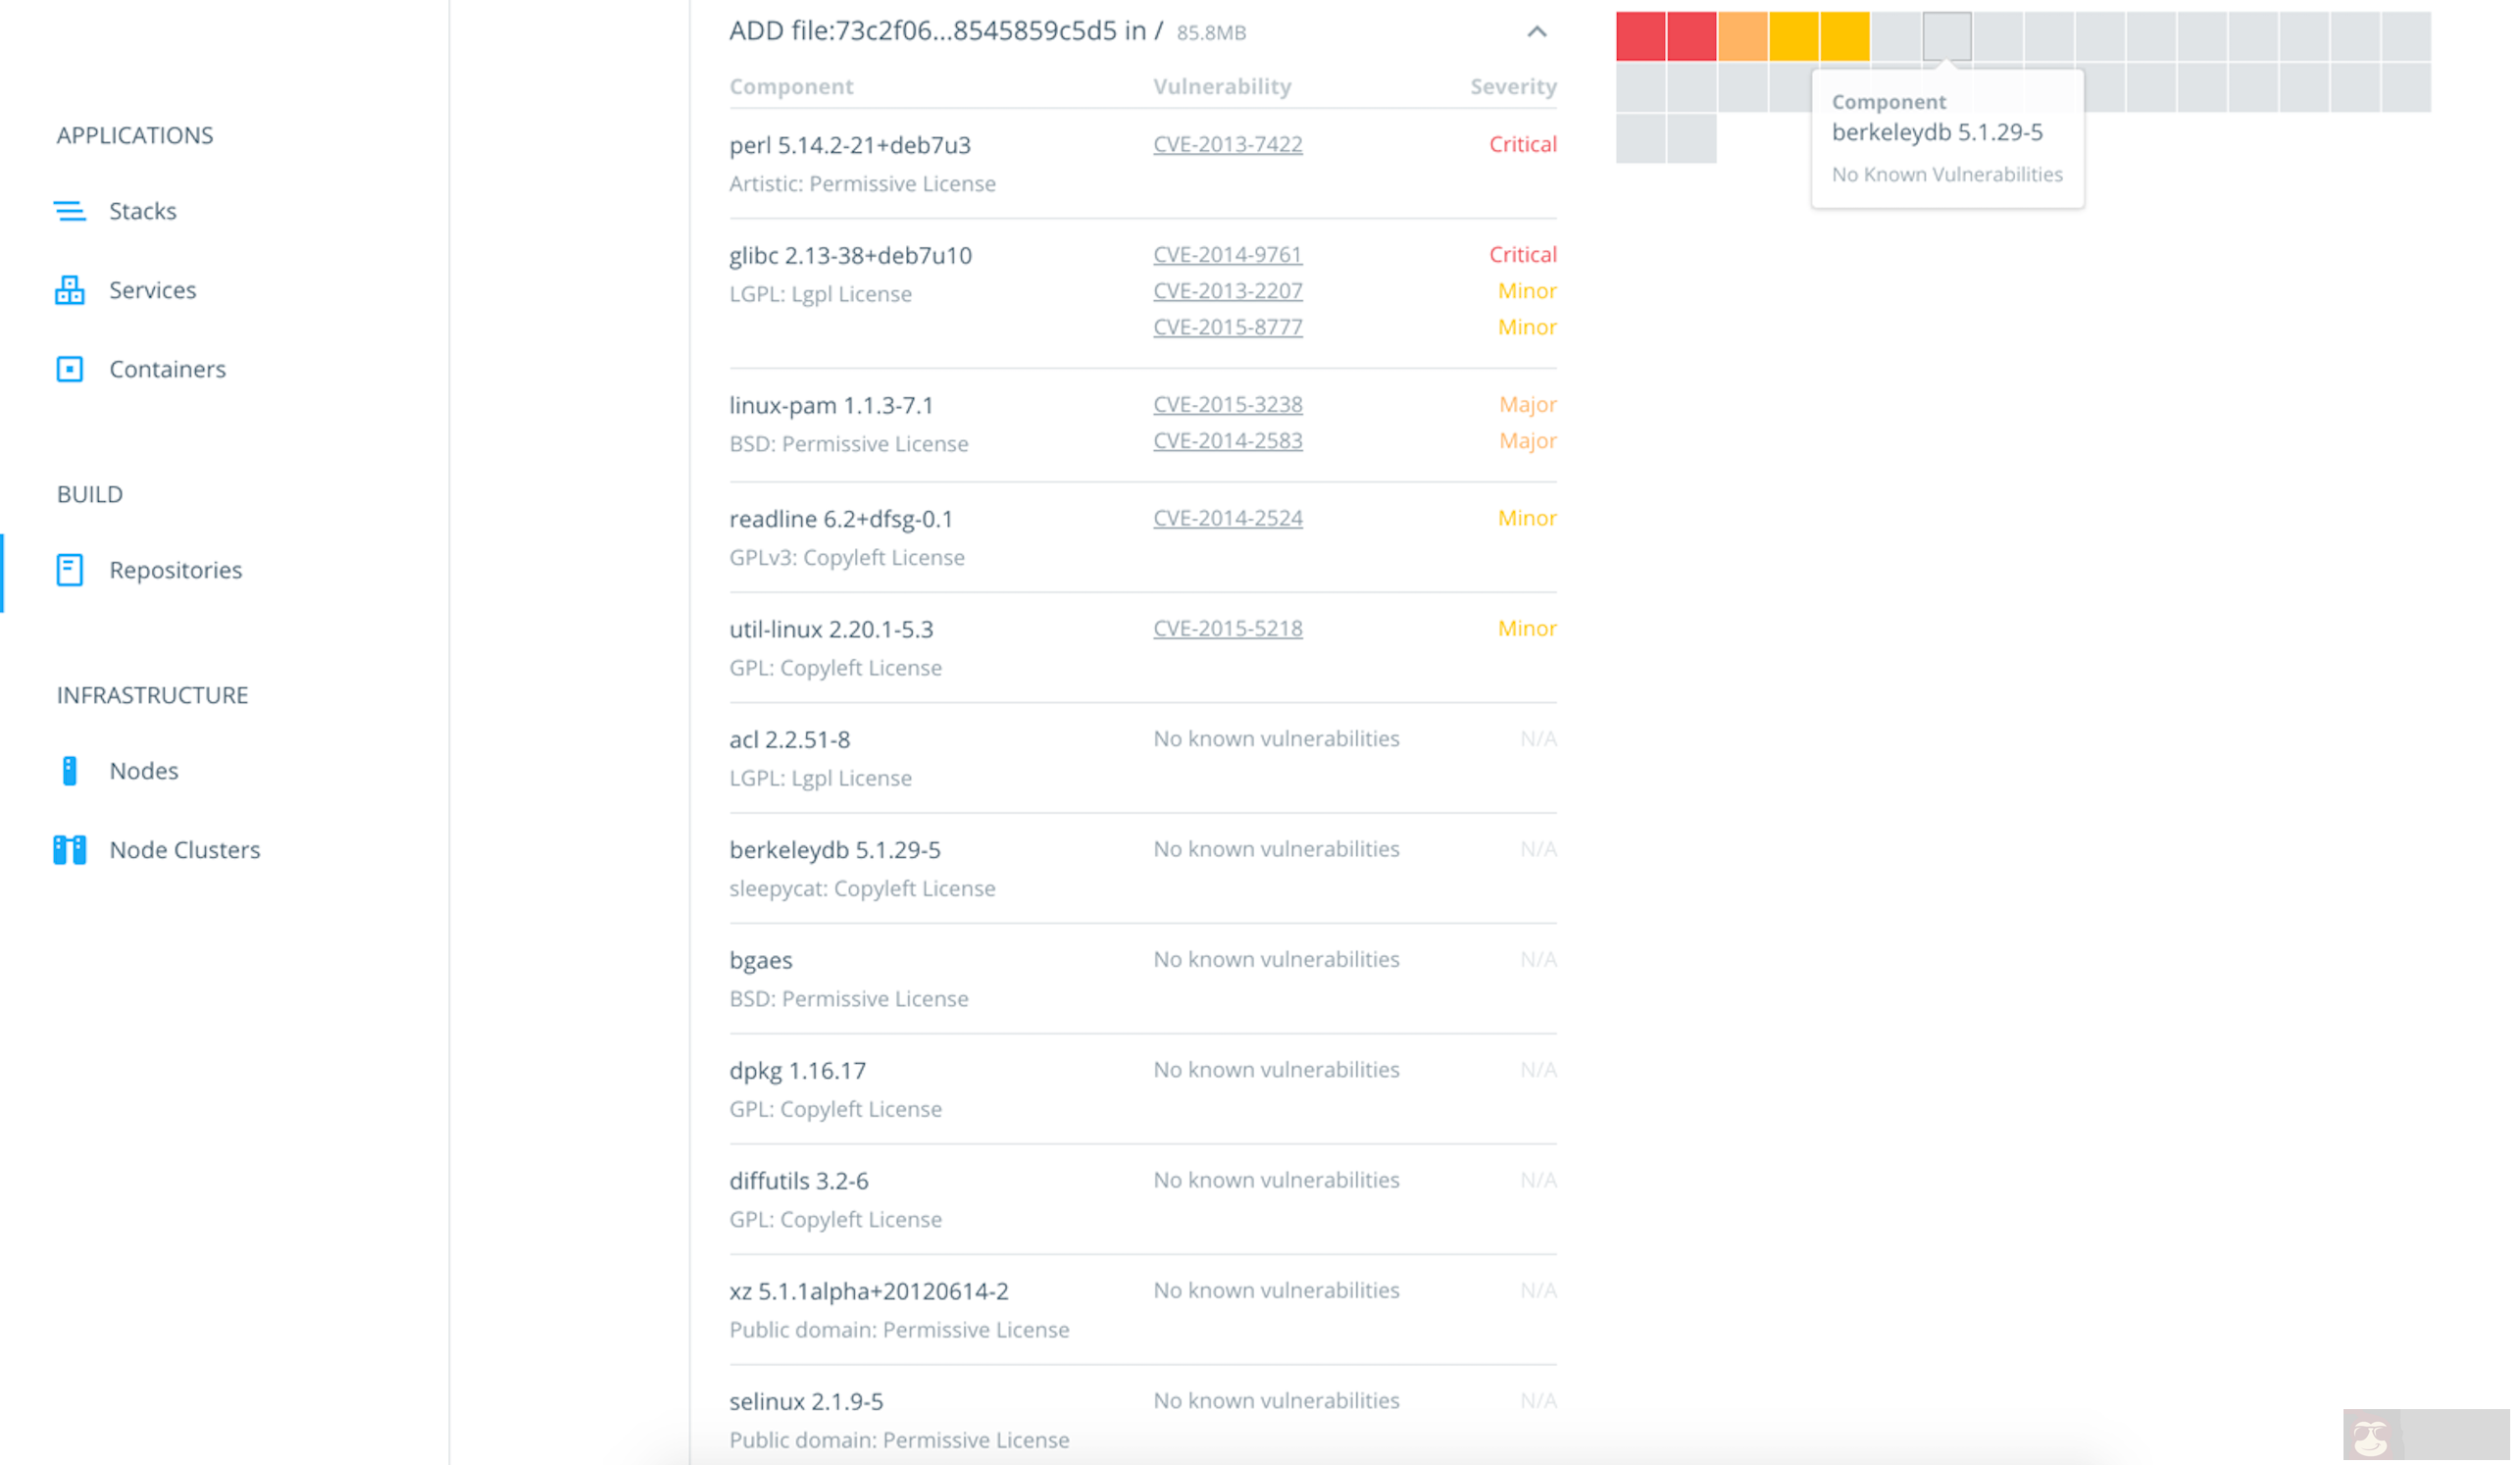Image resolution: width=2520 pixels, height=1465 pixels.
Task: Open the CVE-2015-5218 link for util-linux
Action: (1228, 628)
